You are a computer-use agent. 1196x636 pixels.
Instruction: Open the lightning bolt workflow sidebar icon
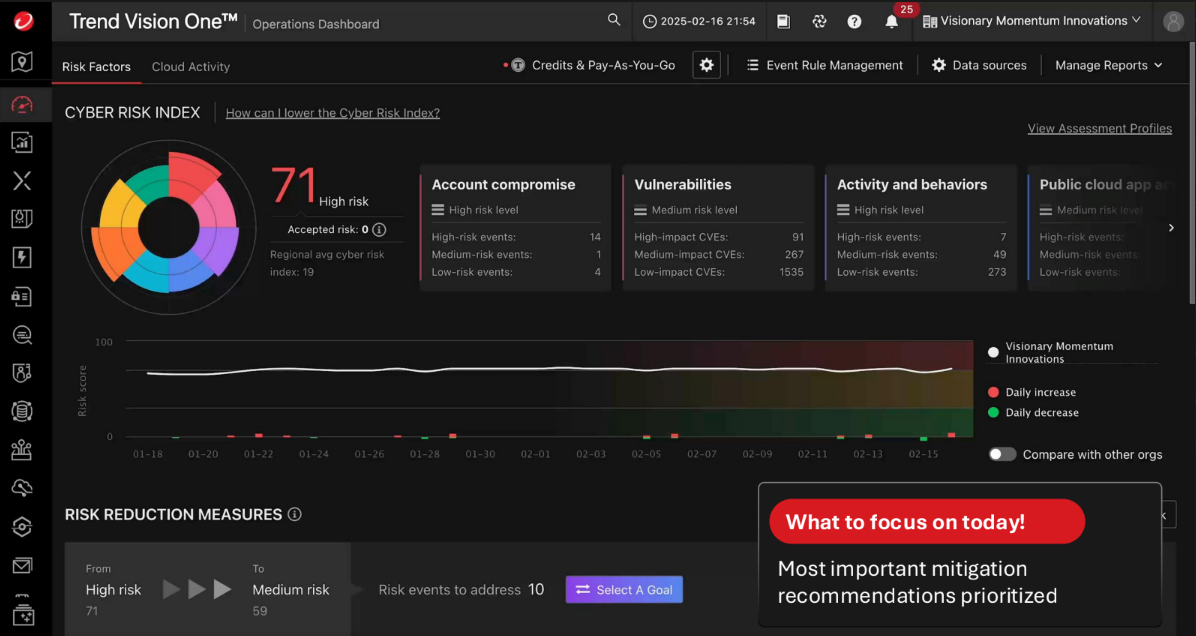[x=22, y=257]
